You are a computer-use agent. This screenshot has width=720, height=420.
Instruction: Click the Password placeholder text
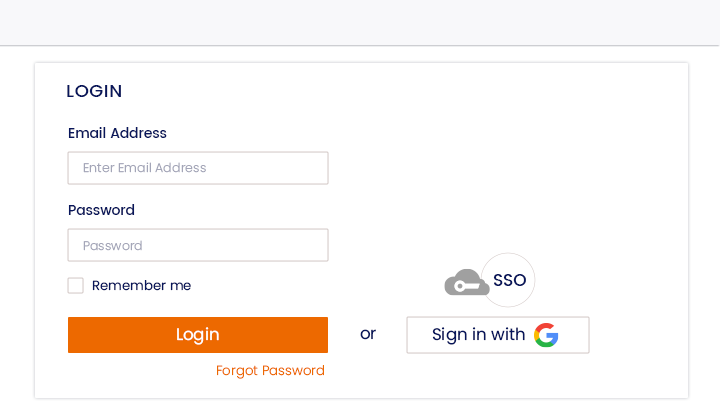click(x=112, y=246)
